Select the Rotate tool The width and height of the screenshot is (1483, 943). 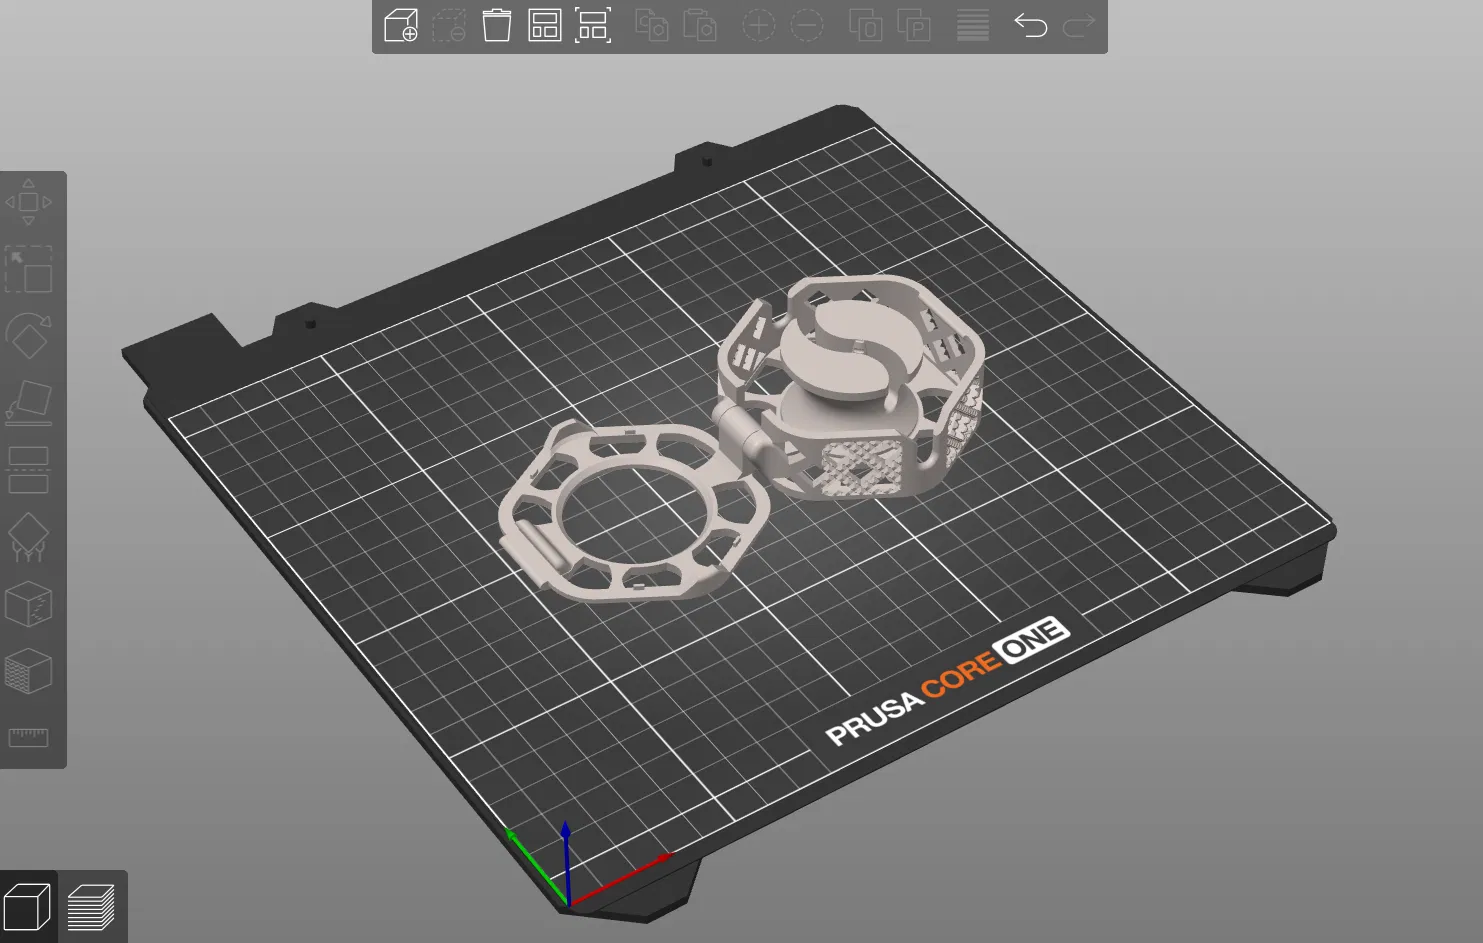[x=28, y=336]
